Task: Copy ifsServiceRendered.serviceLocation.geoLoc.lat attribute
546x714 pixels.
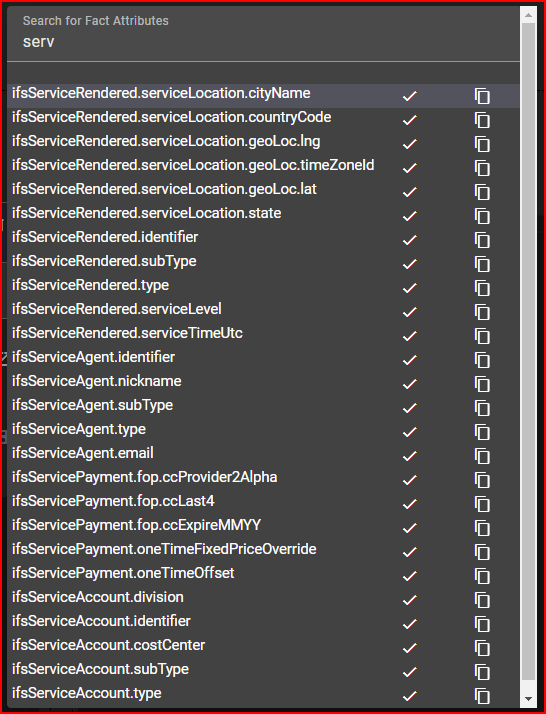Action: click(x=482, y=192)
